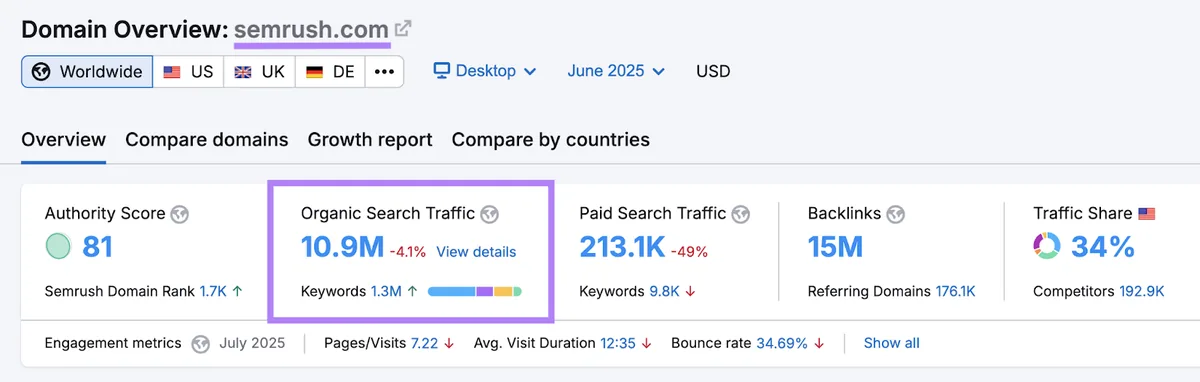Click the organic keywords distribution color bar

475,292
